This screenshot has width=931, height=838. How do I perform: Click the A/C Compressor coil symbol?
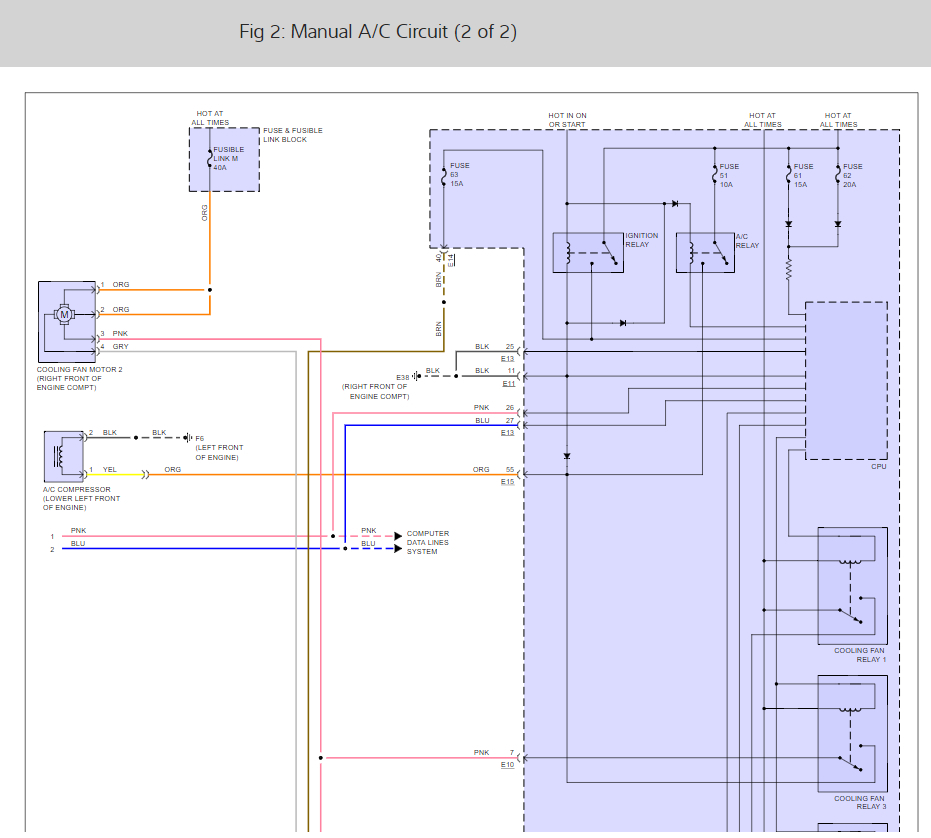click(x=58, y=456)
